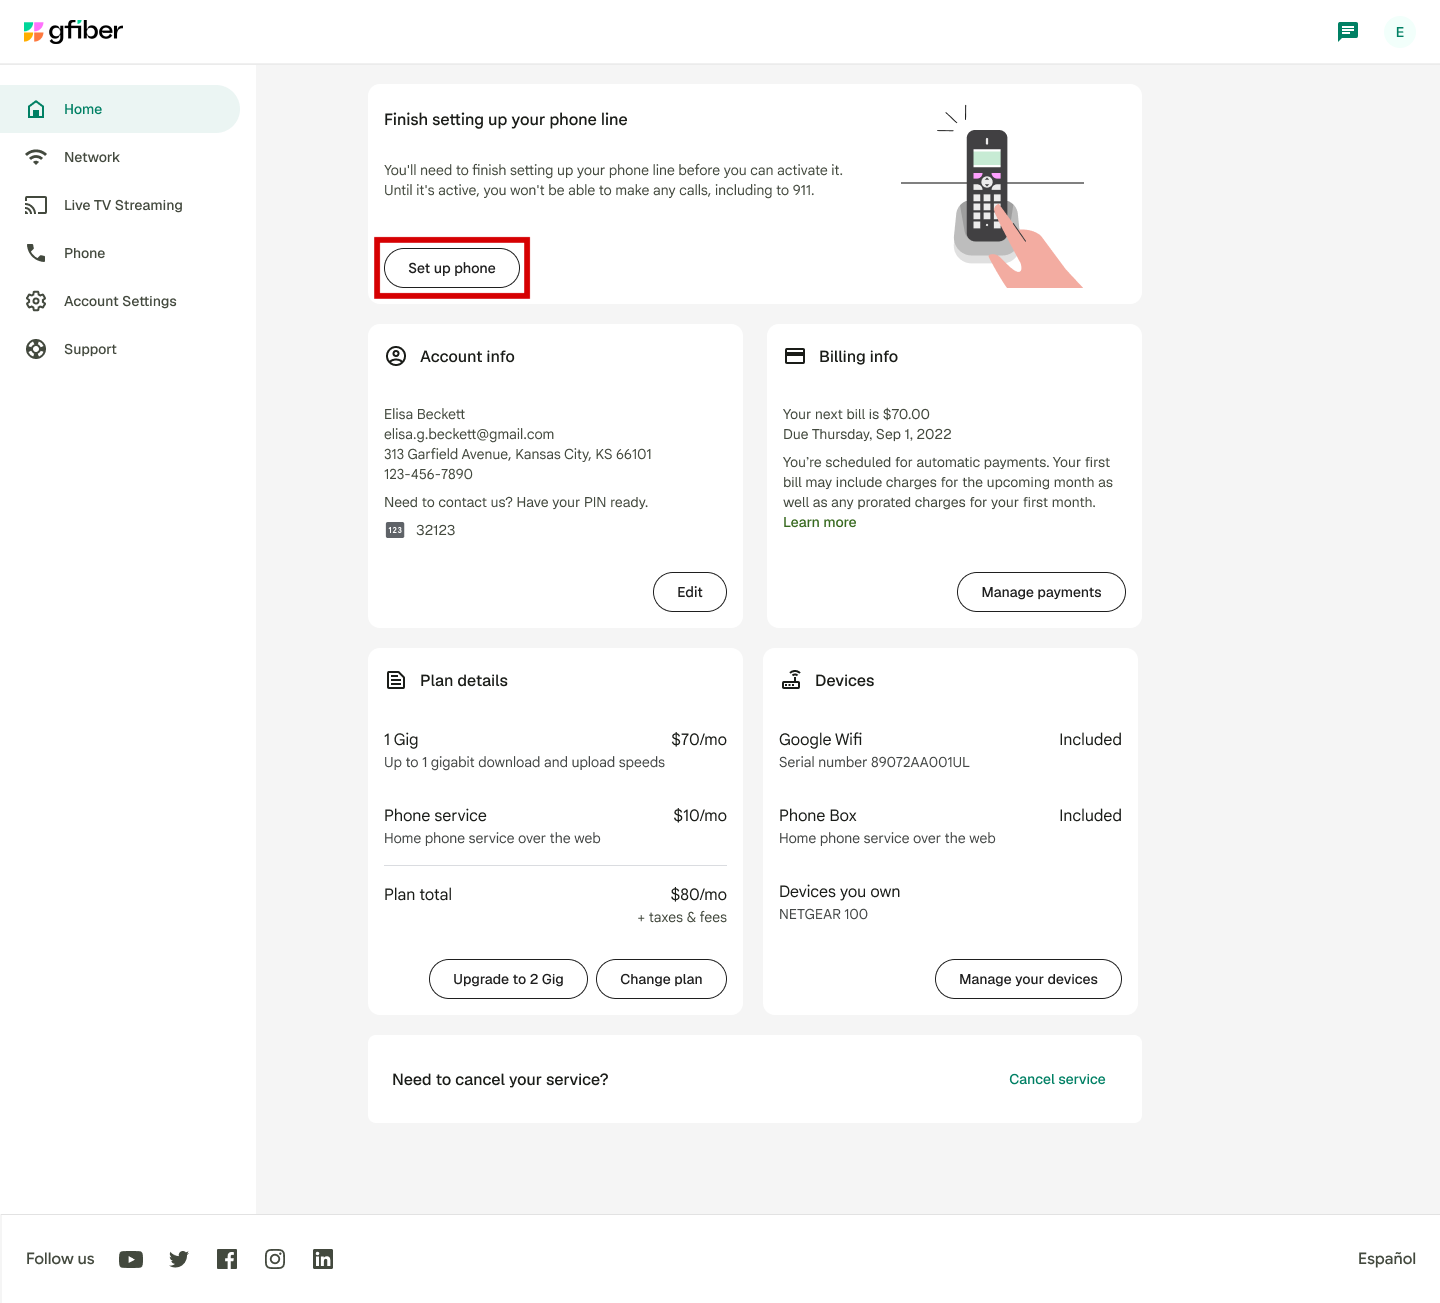The height and width of the screenshot is (1303, 1440).
Task: Click the Change plan button
Action: click(661, 979)
